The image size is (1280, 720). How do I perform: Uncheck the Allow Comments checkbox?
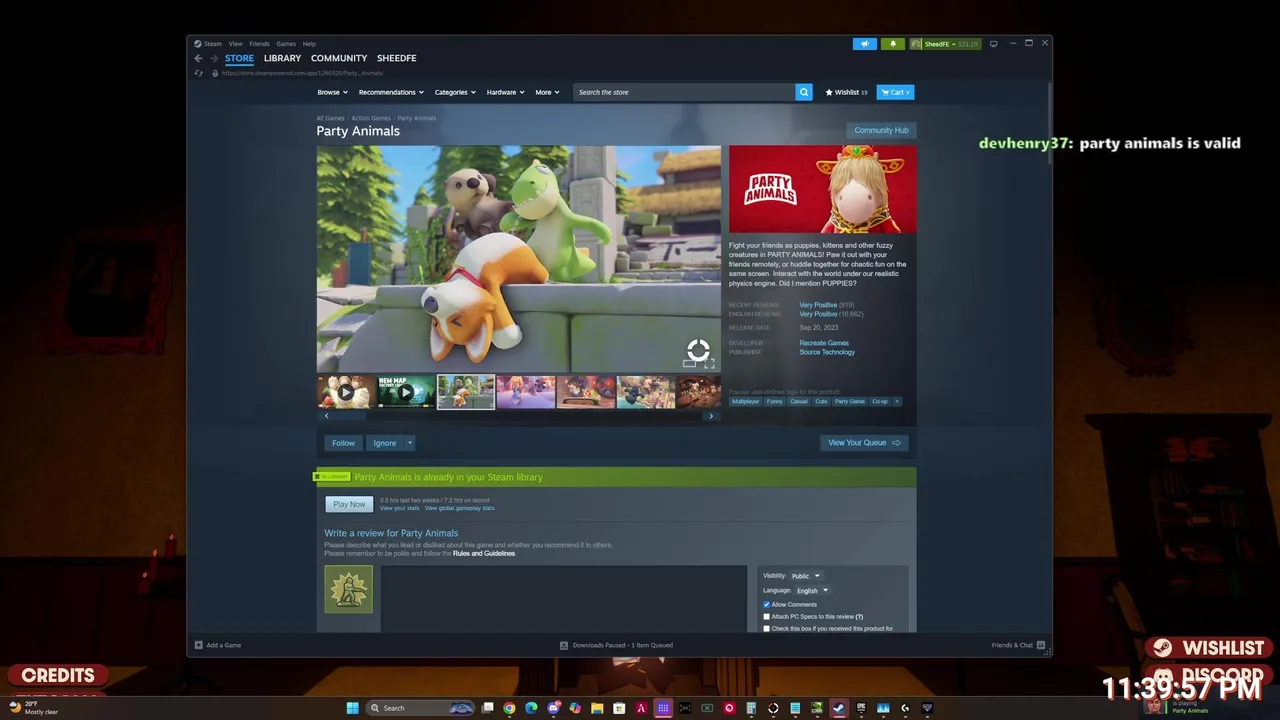point(767,604)
